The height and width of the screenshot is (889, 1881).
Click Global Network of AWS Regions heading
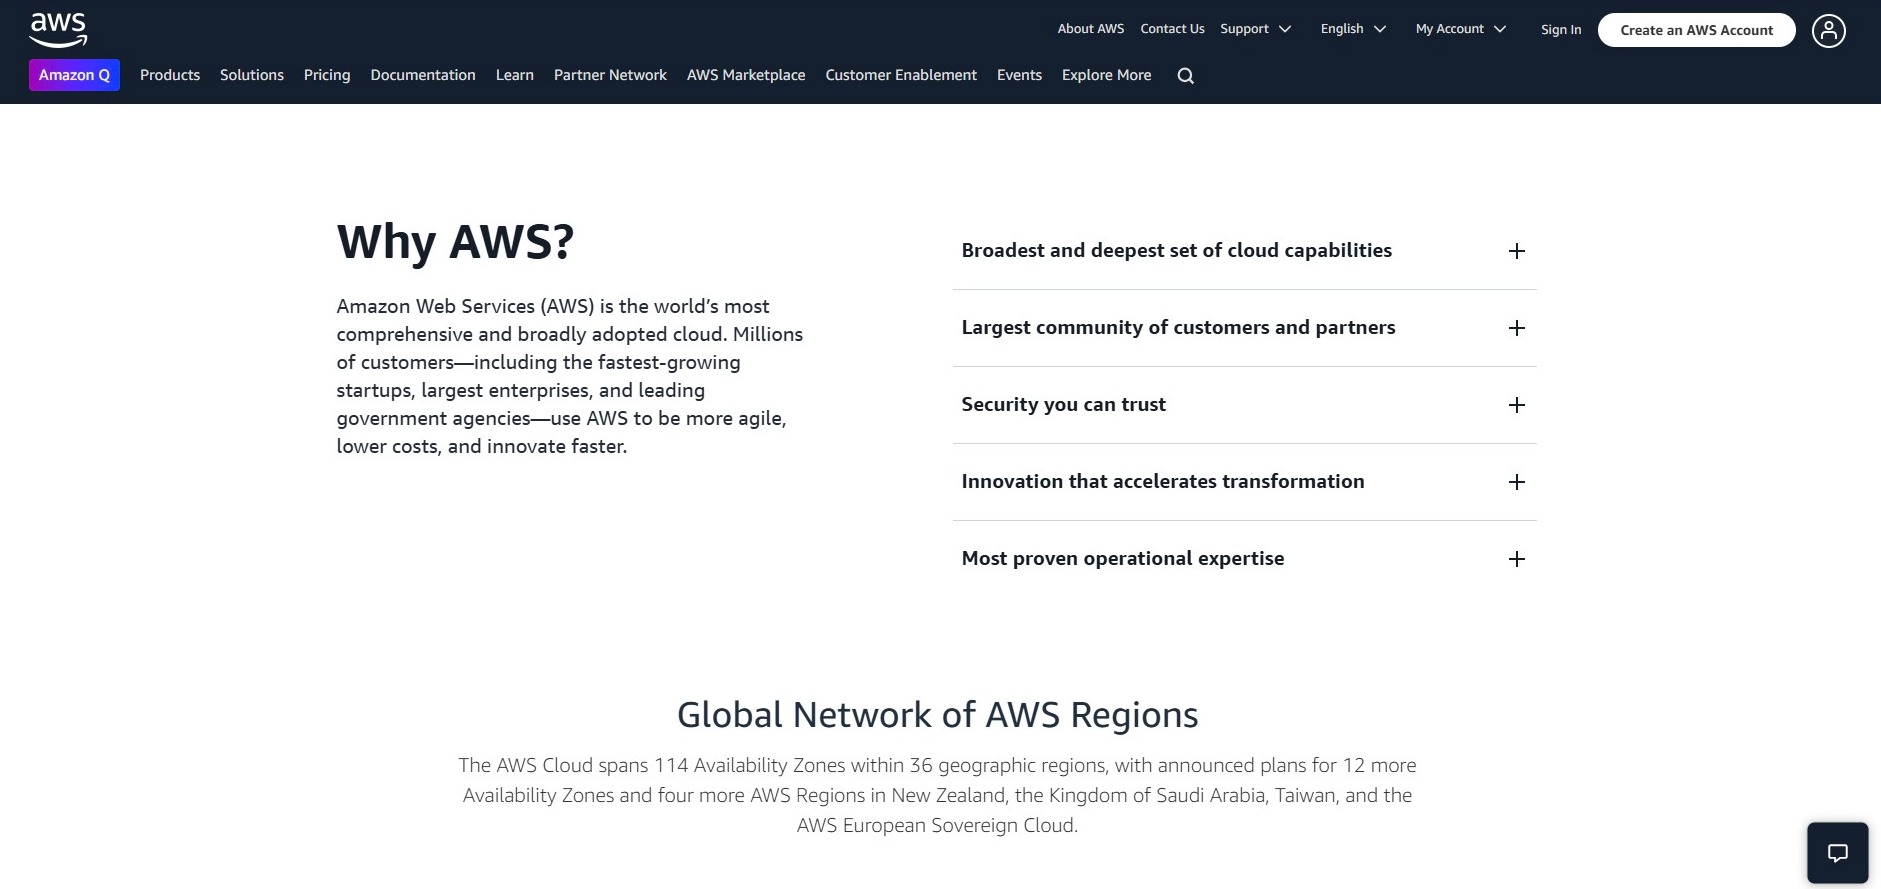938,715
